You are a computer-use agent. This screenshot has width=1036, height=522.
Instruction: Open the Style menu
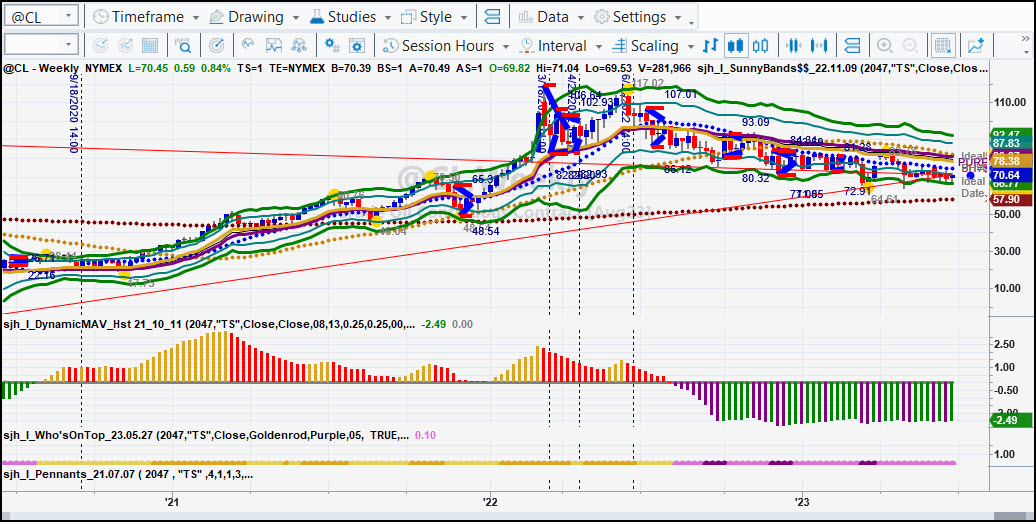(435, 17)
